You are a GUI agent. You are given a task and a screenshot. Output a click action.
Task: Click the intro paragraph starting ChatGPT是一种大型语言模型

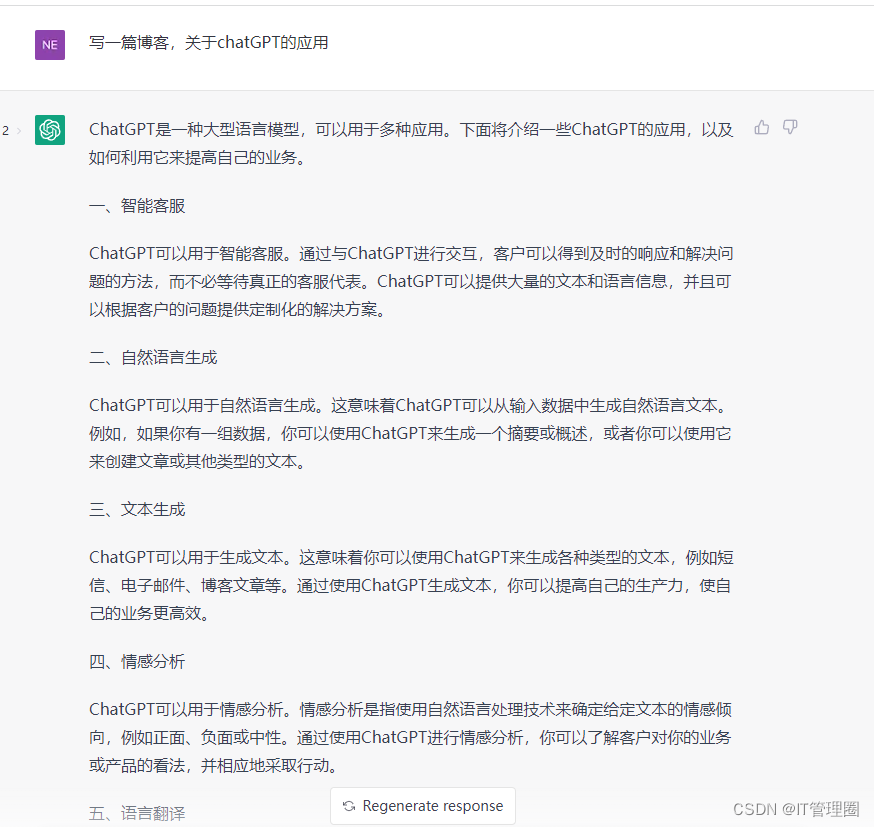click(411, 144)
